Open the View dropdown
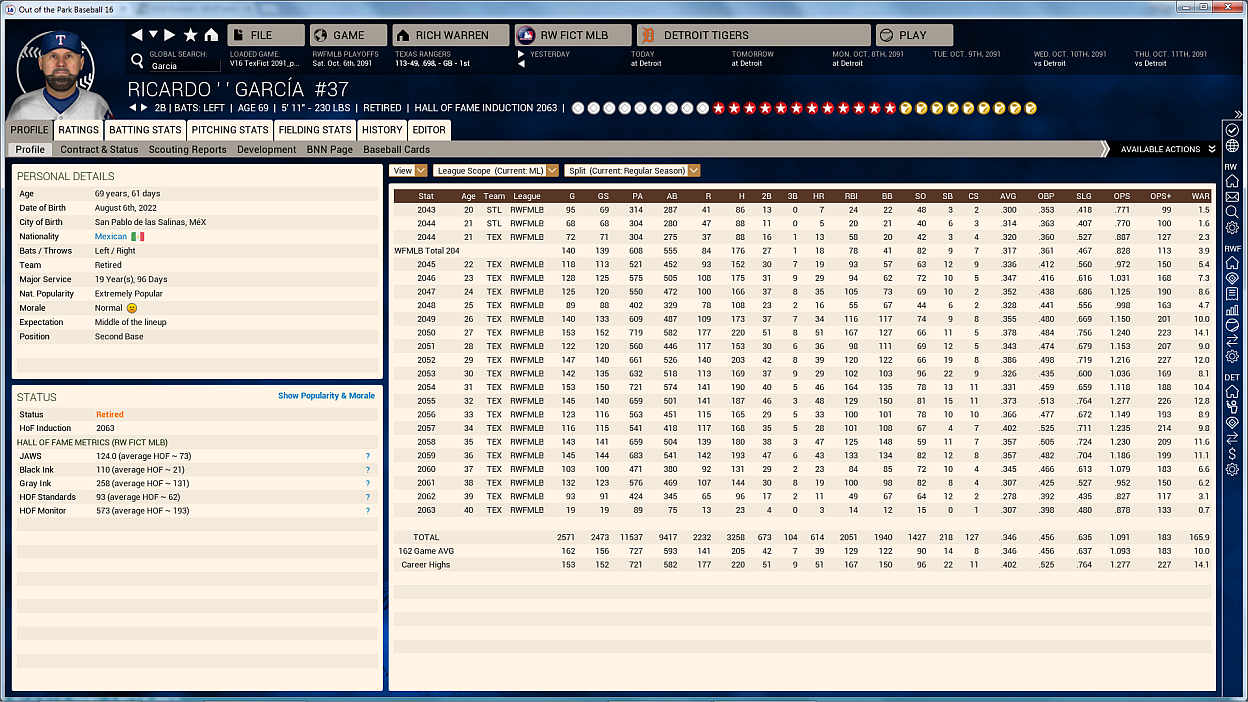 point(409,171)
